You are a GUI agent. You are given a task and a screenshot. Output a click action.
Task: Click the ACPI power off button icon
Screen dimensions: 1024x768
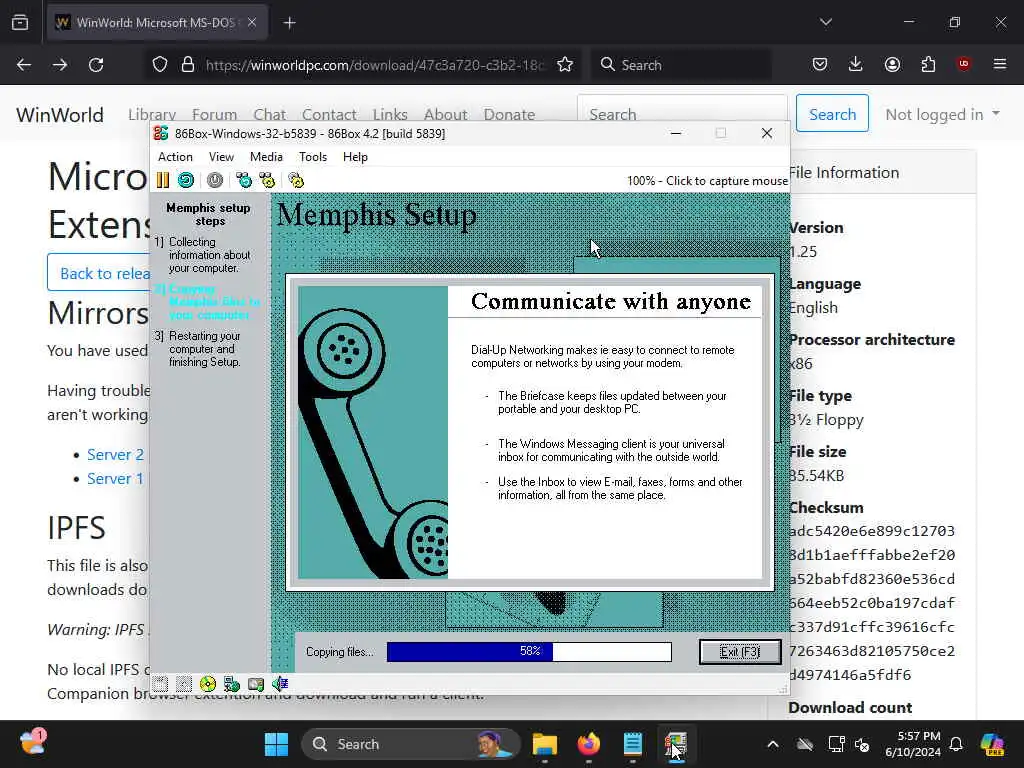click(215, 180)
